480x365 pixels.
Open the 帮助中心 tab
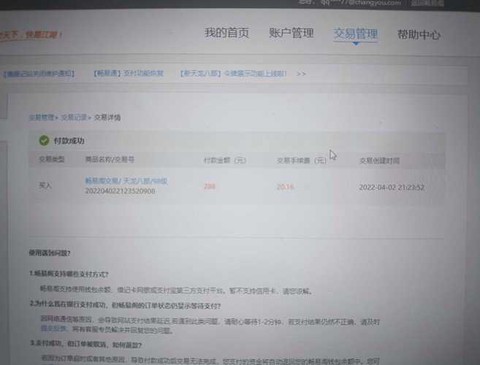[419, 34]
